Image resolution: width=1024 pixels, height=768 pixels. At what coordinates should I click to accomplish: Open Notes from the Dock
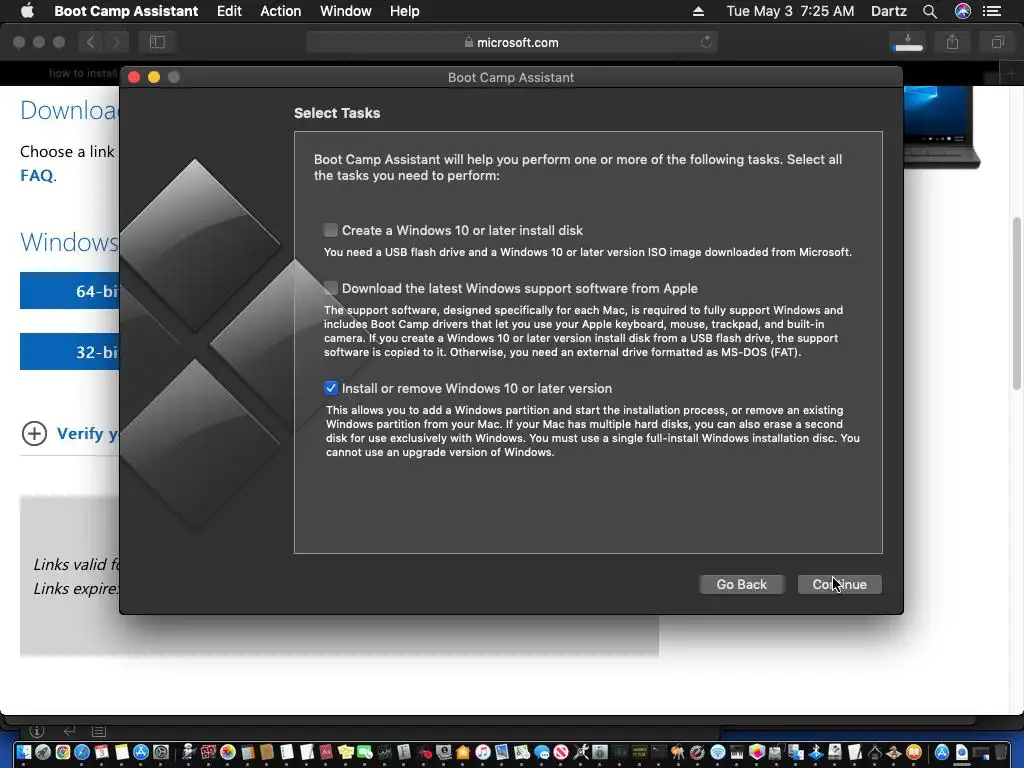[122, 752]
